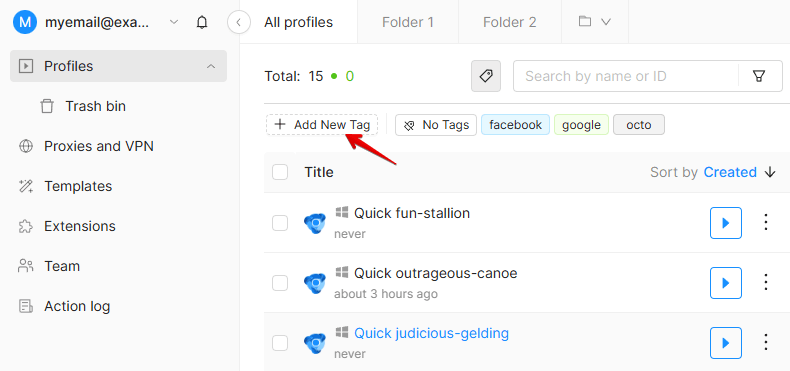
Task: Launch the Quick judicious-gelding profile
Action: click(726, 343)
